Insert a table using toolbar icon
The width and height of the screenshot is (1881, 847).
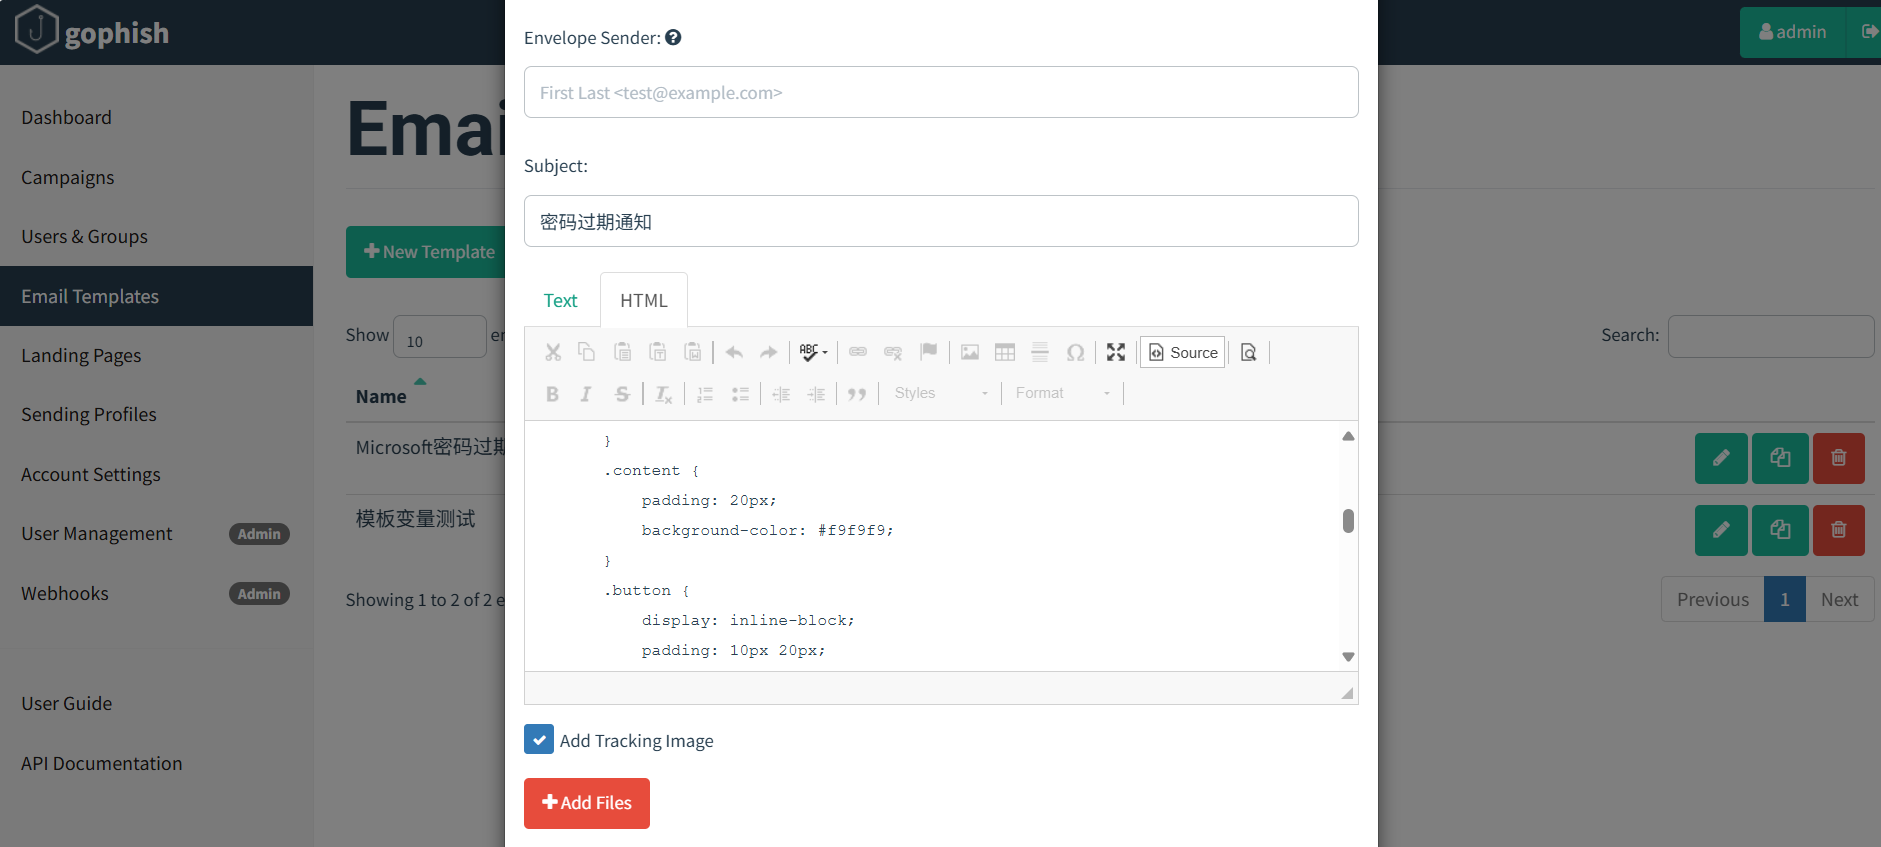tap(1004, 352)
